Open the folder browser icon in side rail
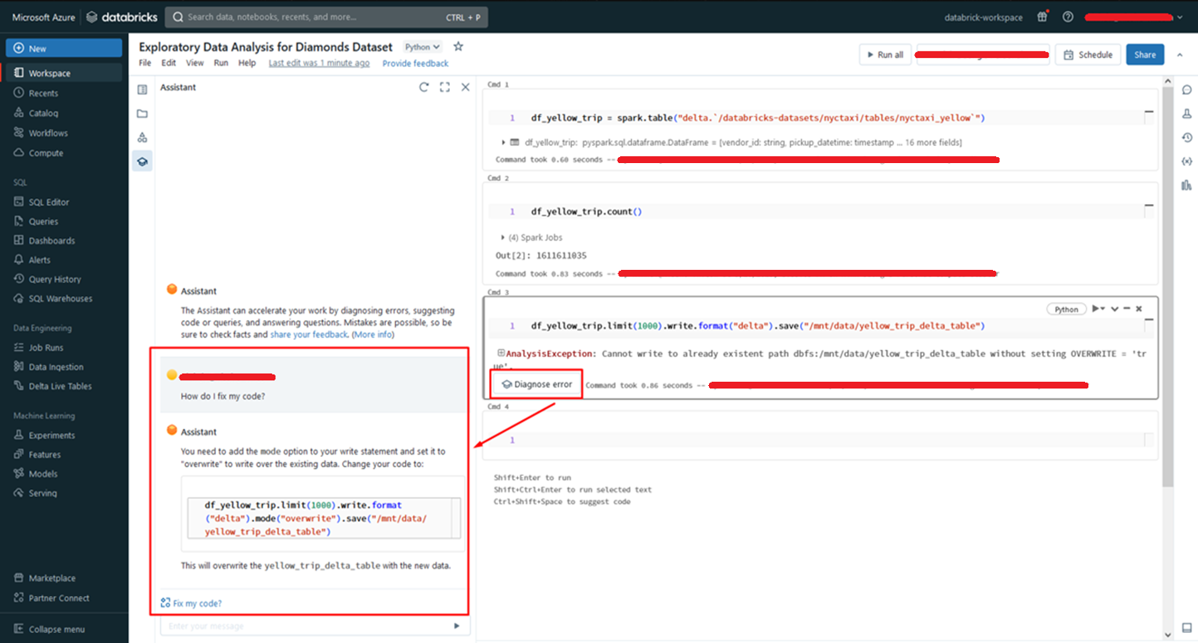This screenshot has width=1198, height=643. pyautogui.click(x=142, y=113)
